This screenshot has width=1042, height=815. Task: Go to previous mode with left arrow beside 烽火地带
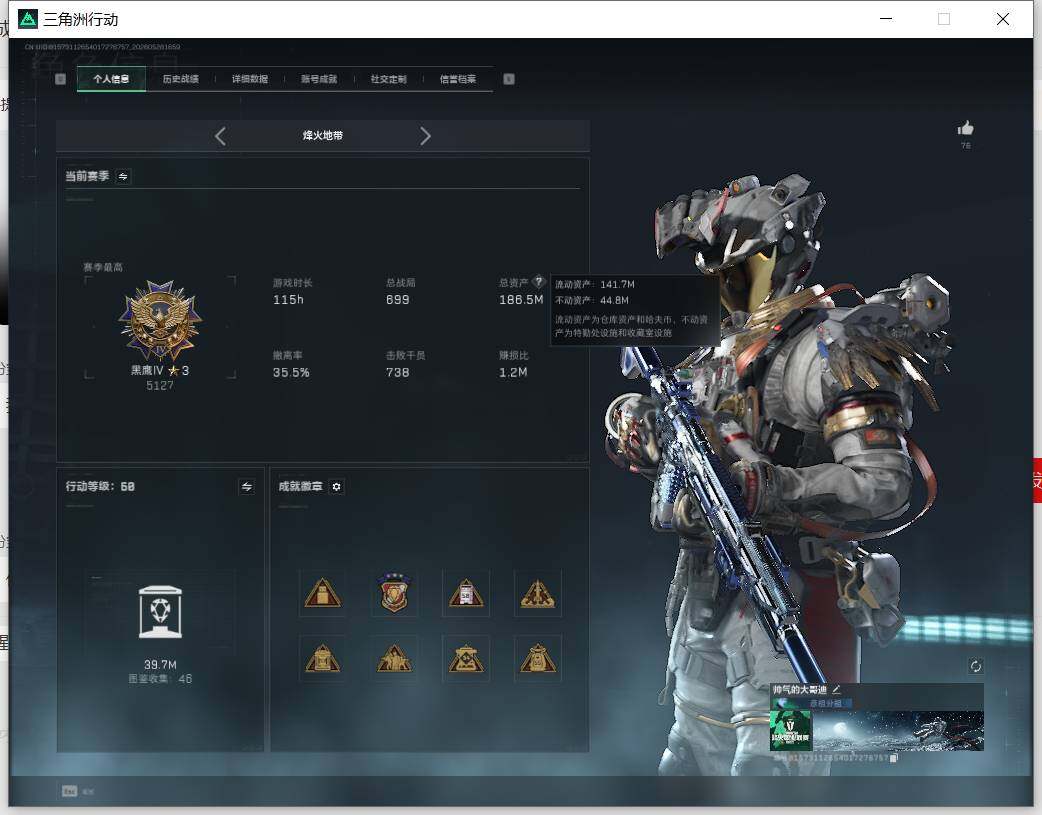pyautogui.click(x=221, y=136)
